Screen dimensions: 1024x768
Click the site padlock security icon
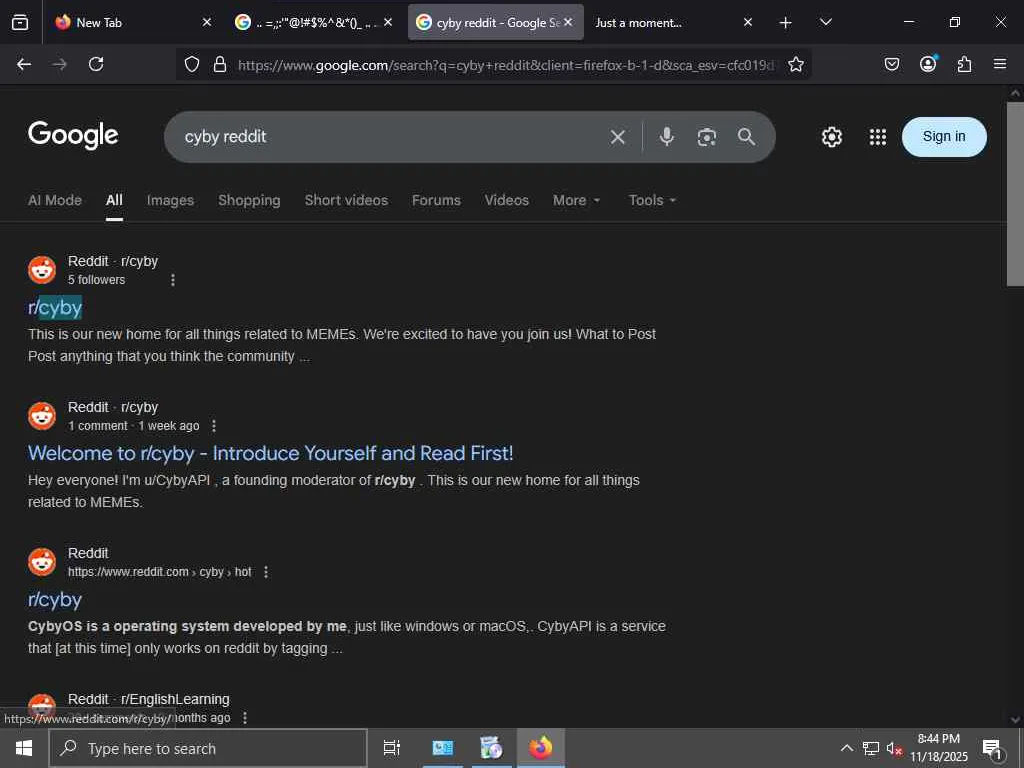[x=220, y=64]
